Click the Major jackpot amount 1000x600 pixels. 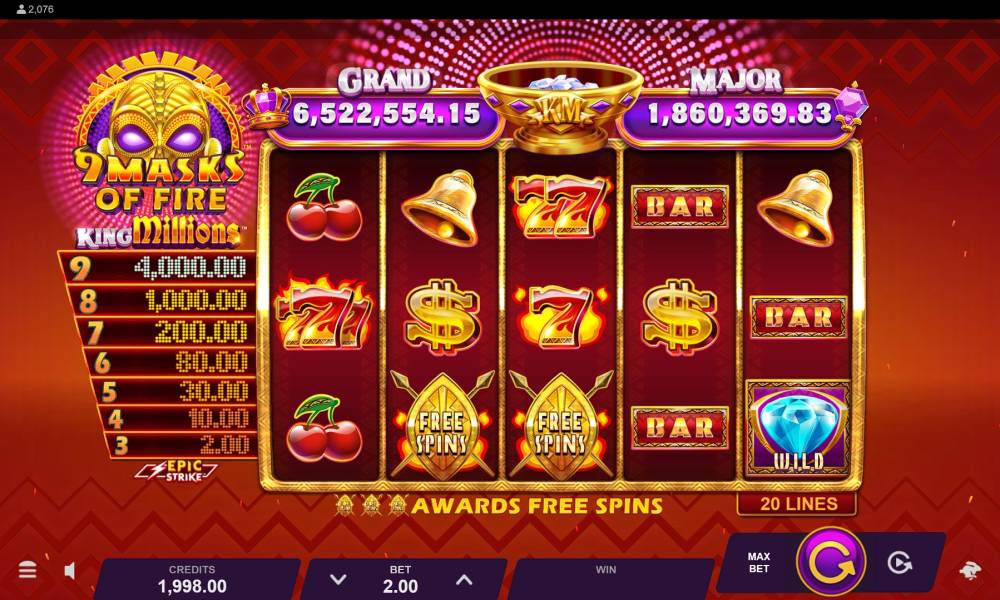click(740, 114)
